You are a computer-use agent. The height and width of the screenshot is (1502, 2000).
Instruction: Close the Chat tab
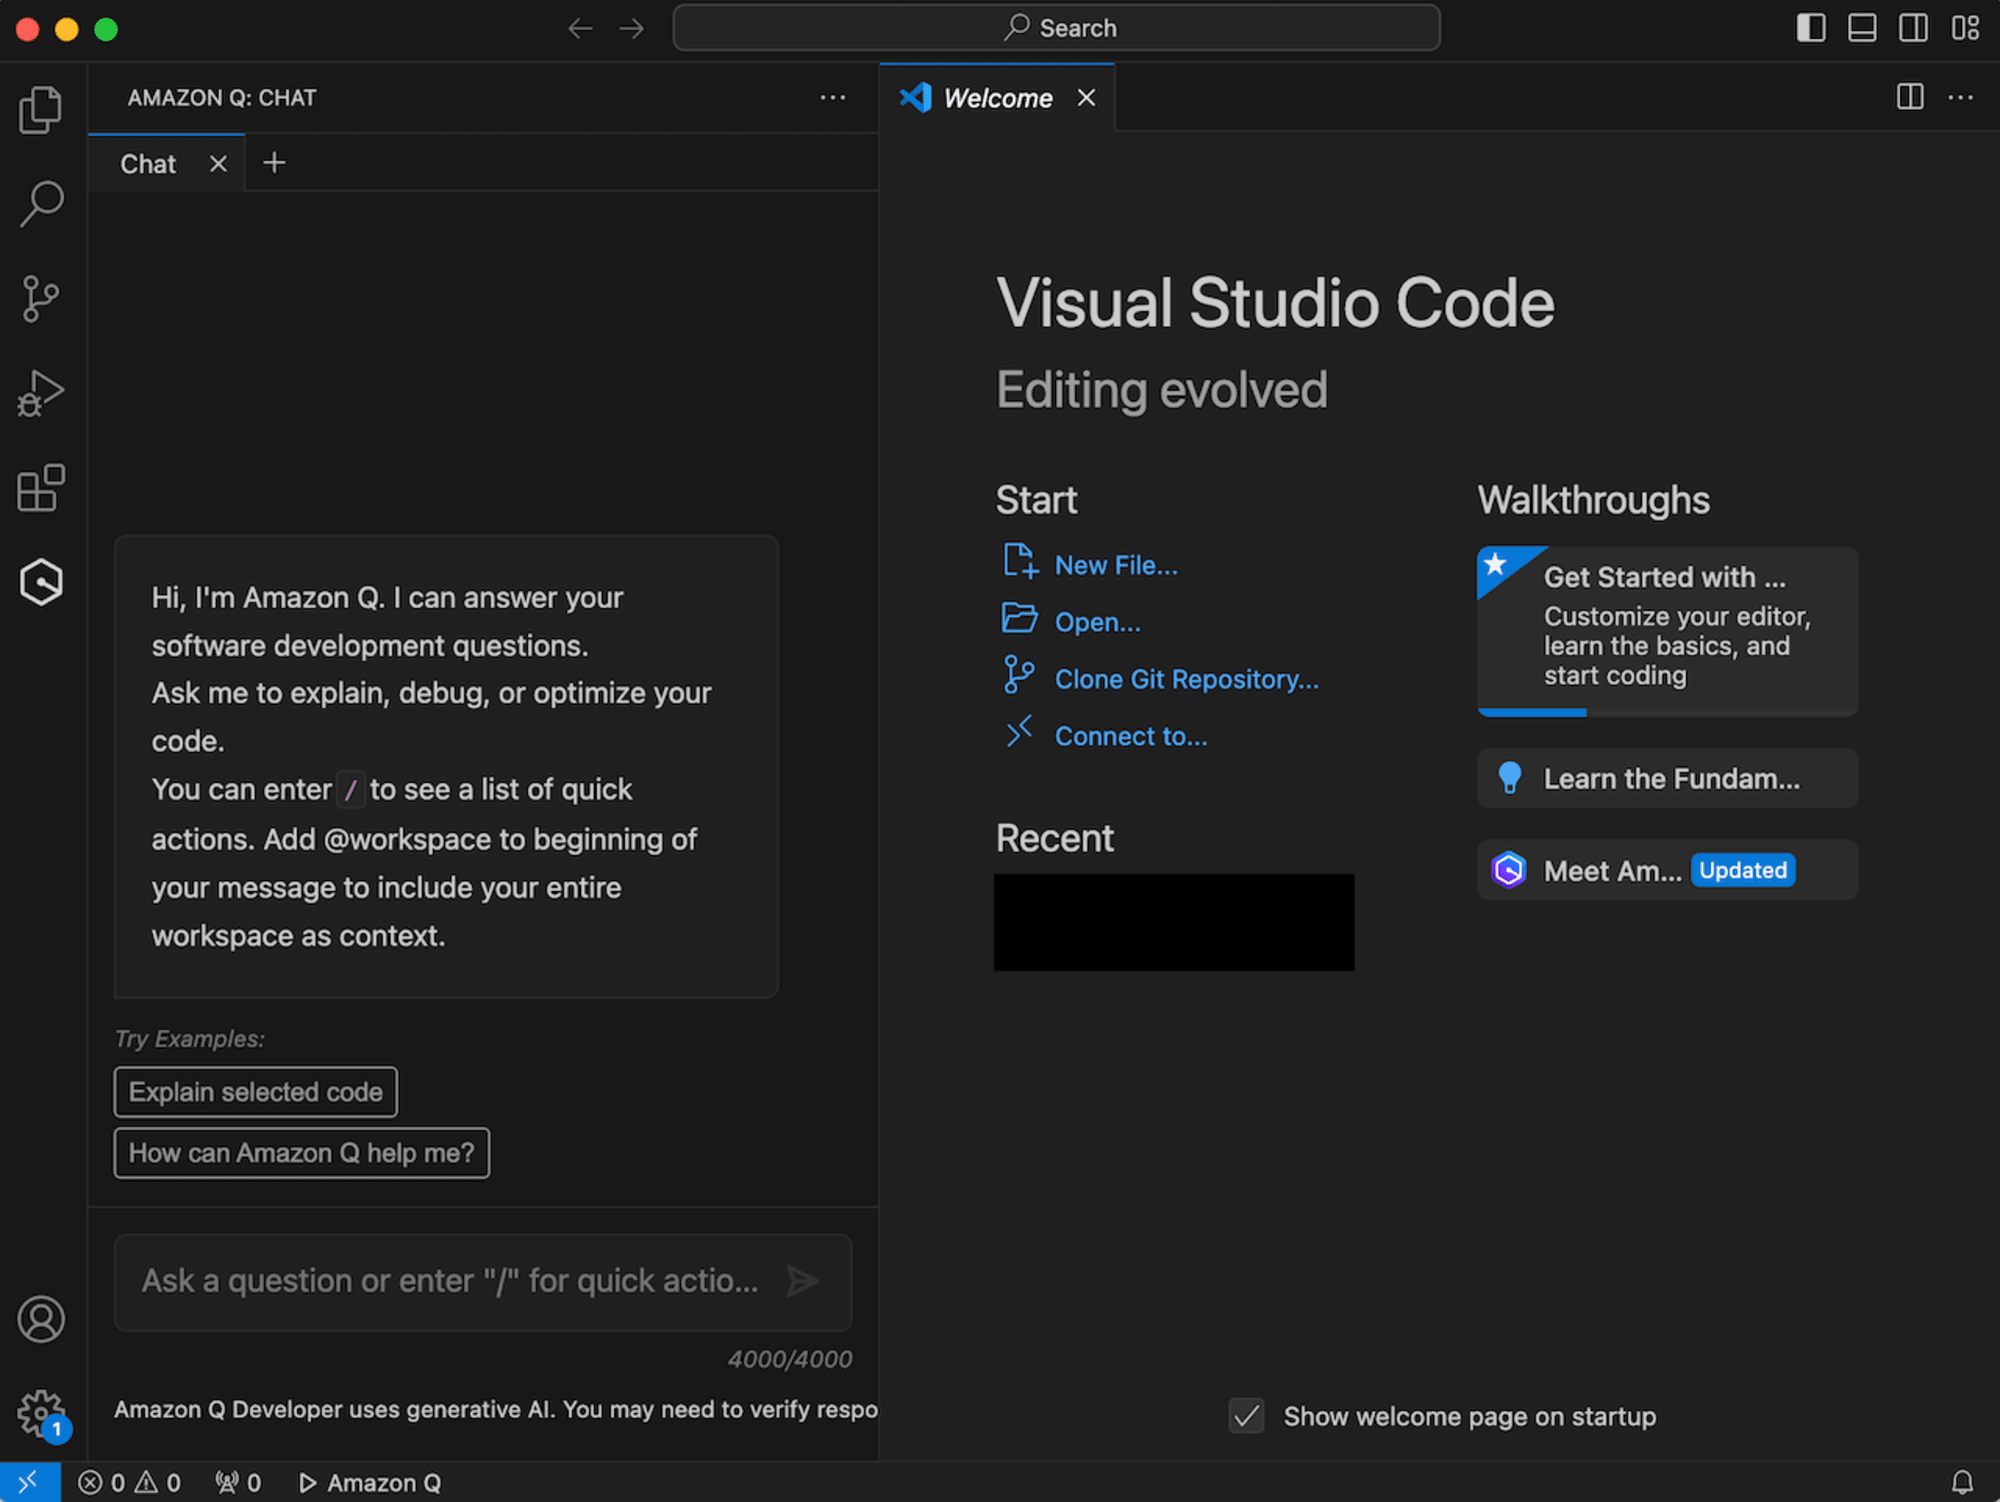[x=218, y=164]
